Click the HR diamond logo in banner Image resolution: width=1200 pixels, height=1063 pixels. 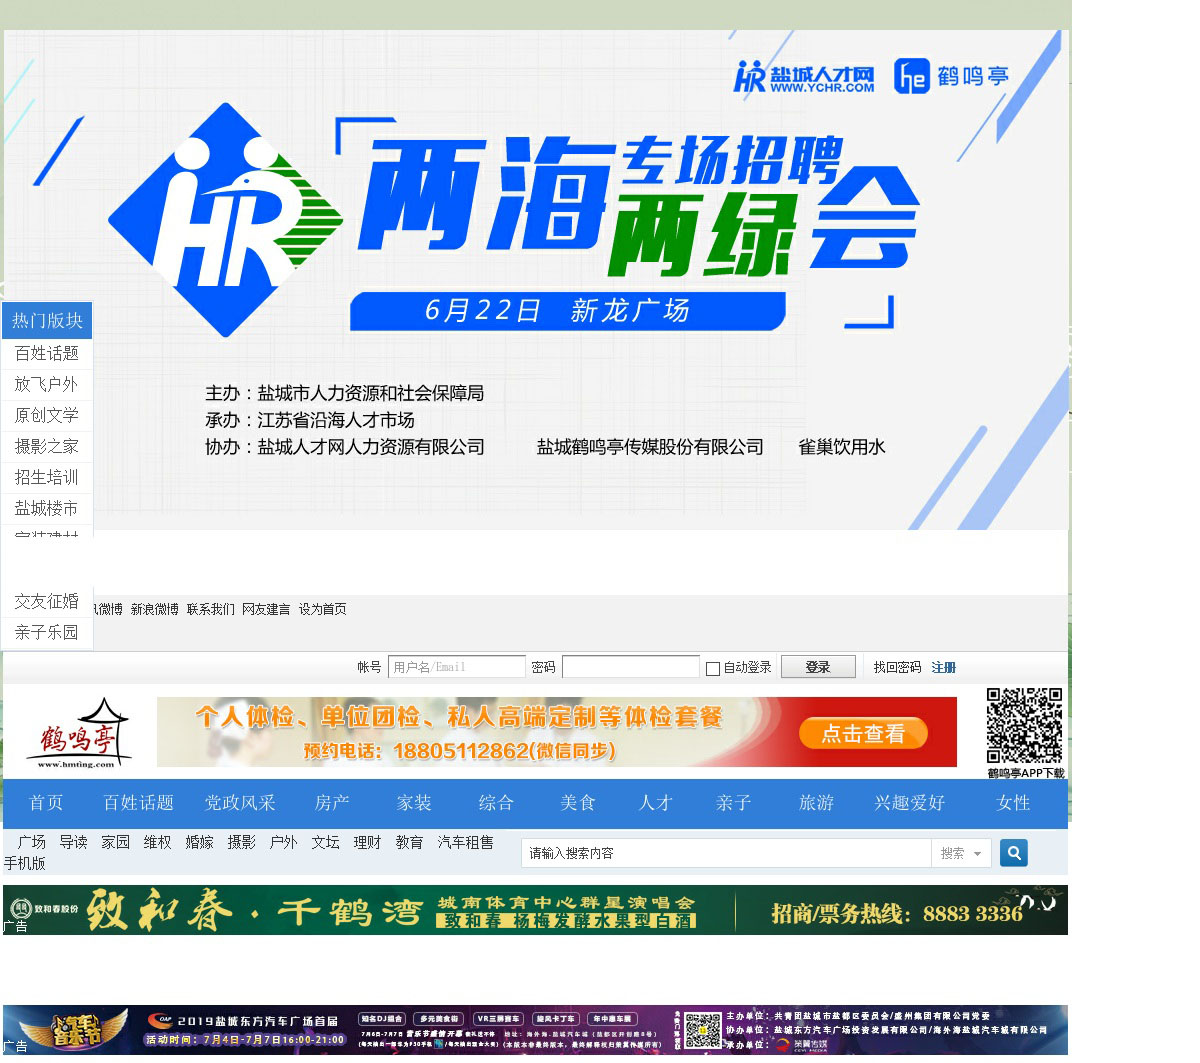[x=225, y=220]
